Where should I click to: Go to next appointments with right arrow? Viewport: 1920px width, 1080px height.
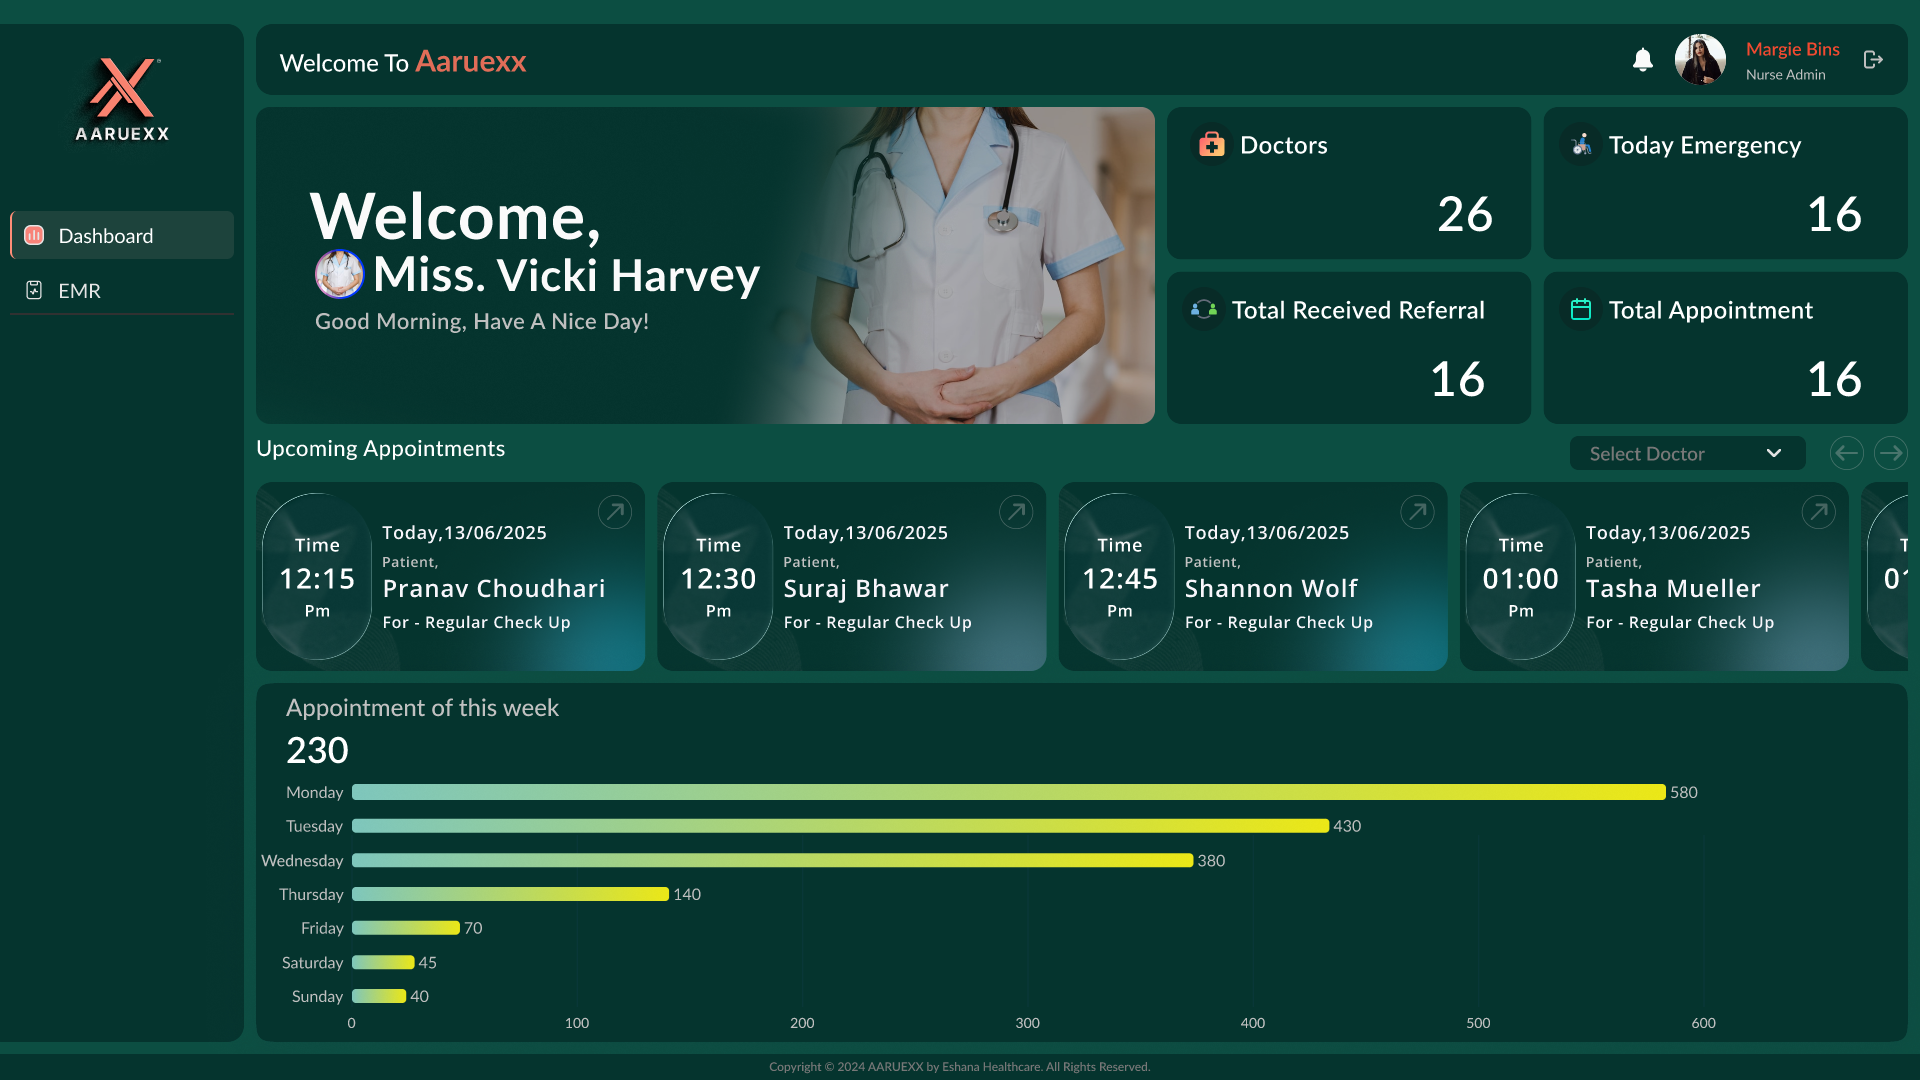point(1890,453)
